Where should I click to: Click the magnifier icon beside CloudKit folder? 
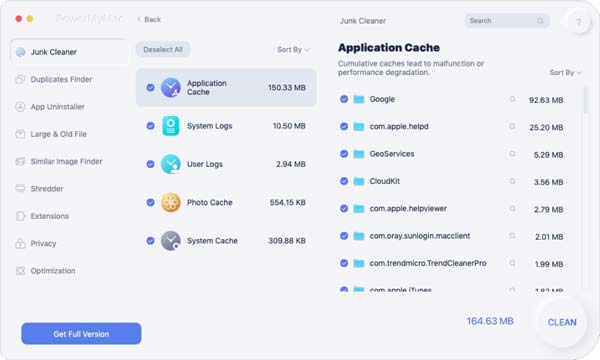512,181
